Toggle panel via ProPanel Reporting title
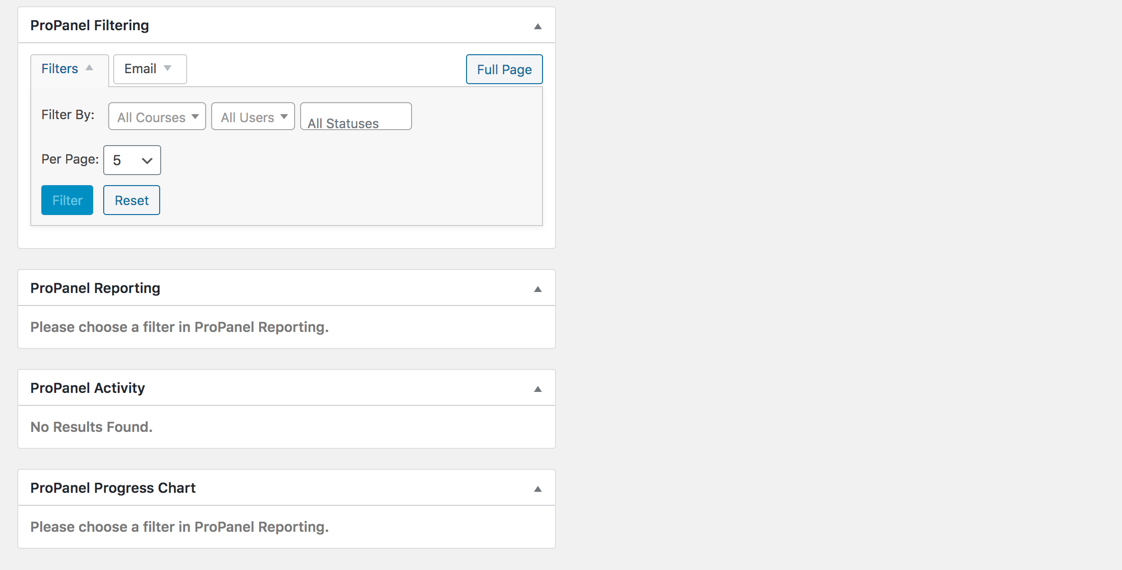1122x570 pixels. click(95, 288)
